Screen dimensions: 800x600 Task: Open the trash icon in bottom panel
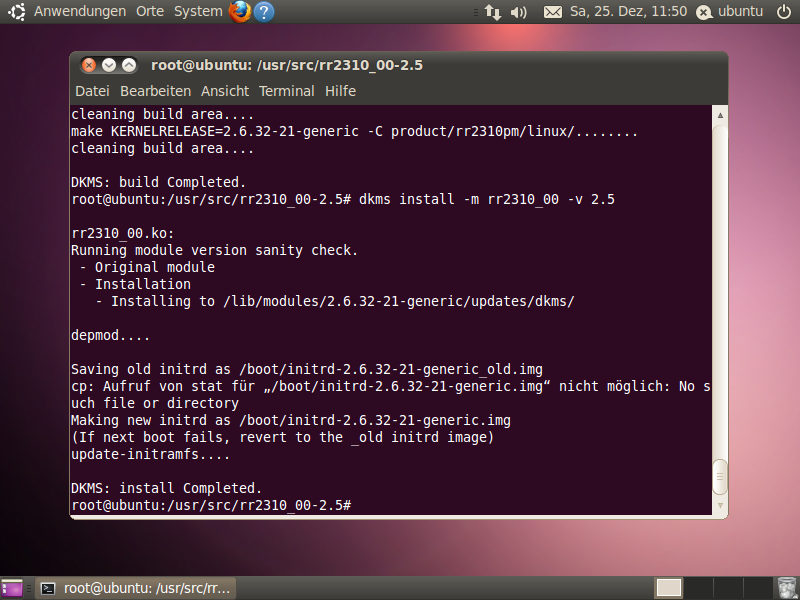tap(787, 588)
